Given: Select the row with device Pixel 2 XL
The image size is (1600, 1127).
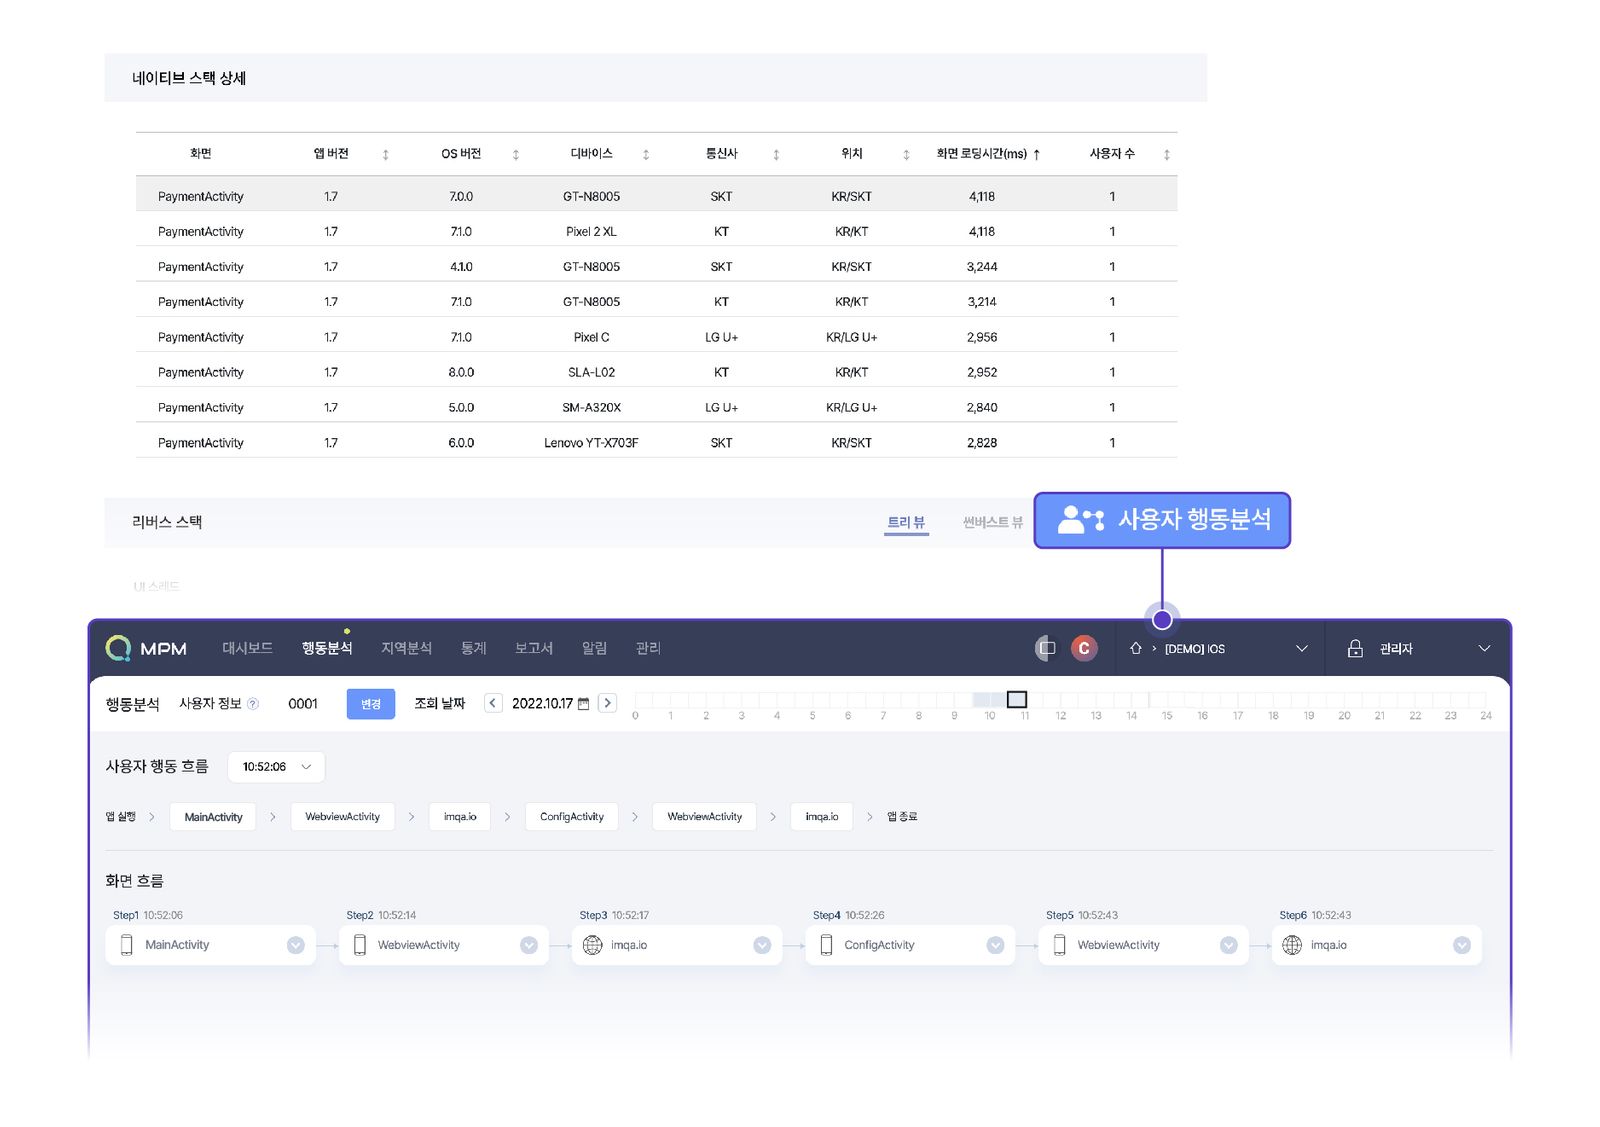Looking at the screenshot, I should pyautogui.click(x=656, y=231).
